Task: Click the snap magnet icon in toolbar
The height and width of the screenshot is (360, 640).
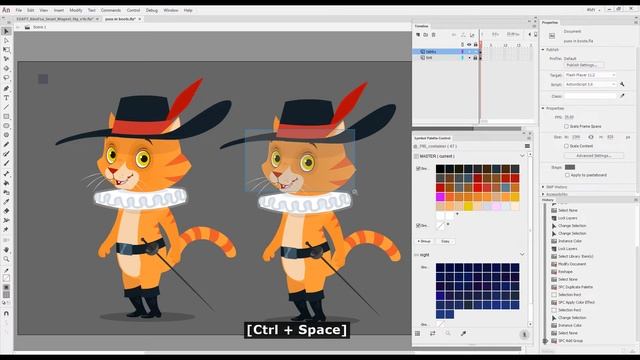Action: (x=6, y=313)
